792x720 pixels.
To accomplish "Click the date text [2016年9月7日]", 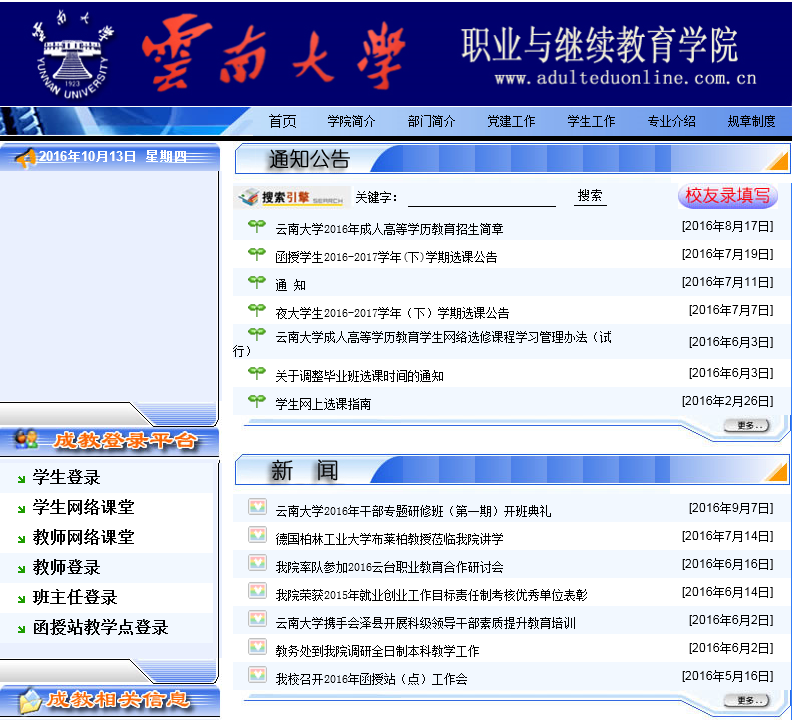I will 731,508.
